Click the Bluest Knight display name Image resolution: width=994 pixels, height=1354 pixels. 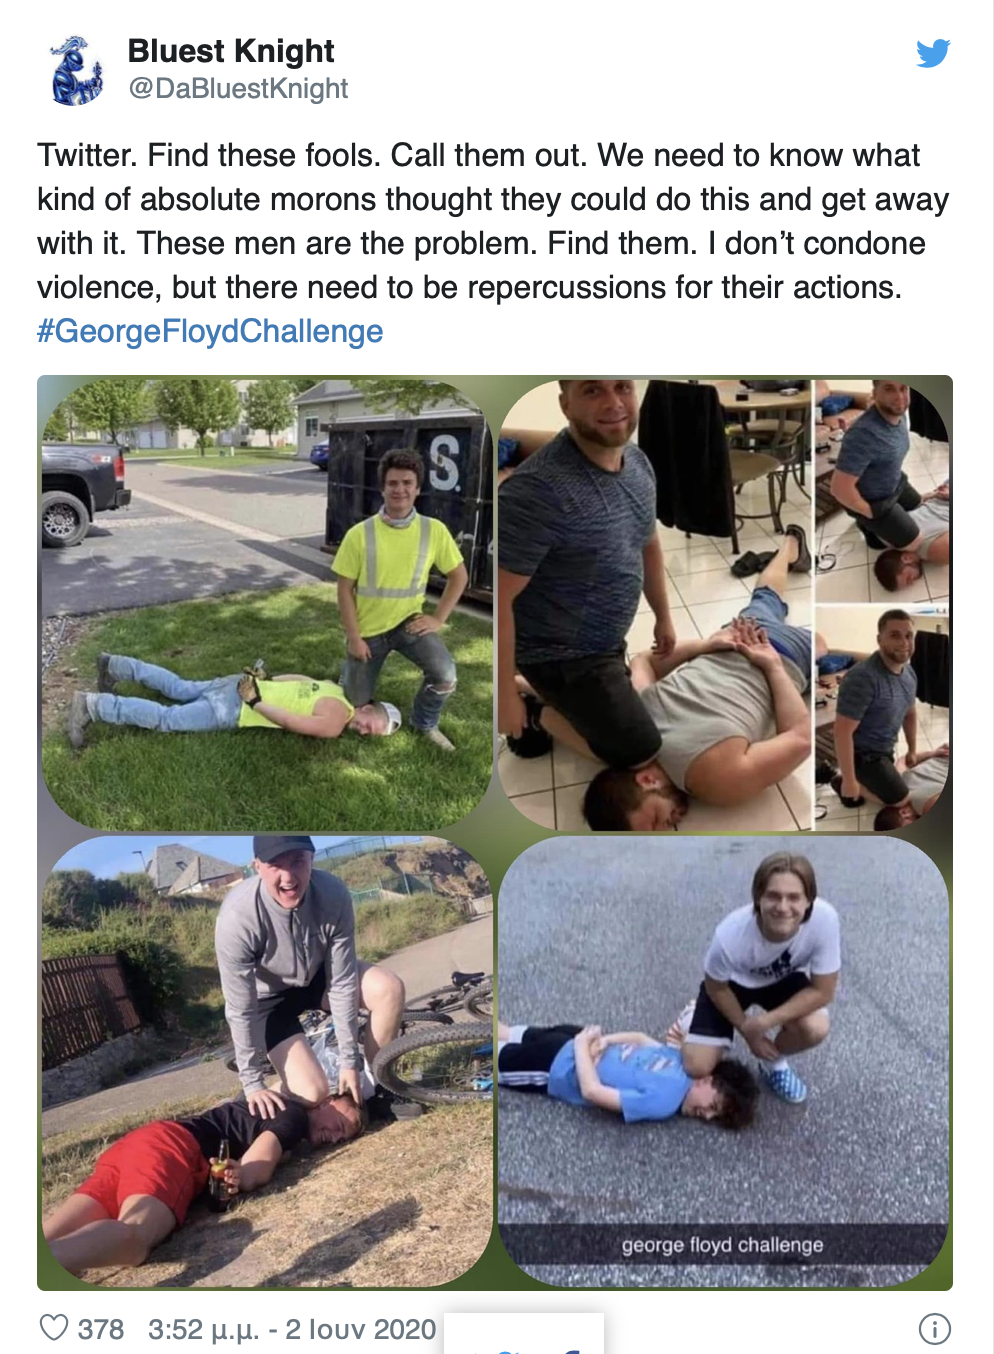coord(231,51)
